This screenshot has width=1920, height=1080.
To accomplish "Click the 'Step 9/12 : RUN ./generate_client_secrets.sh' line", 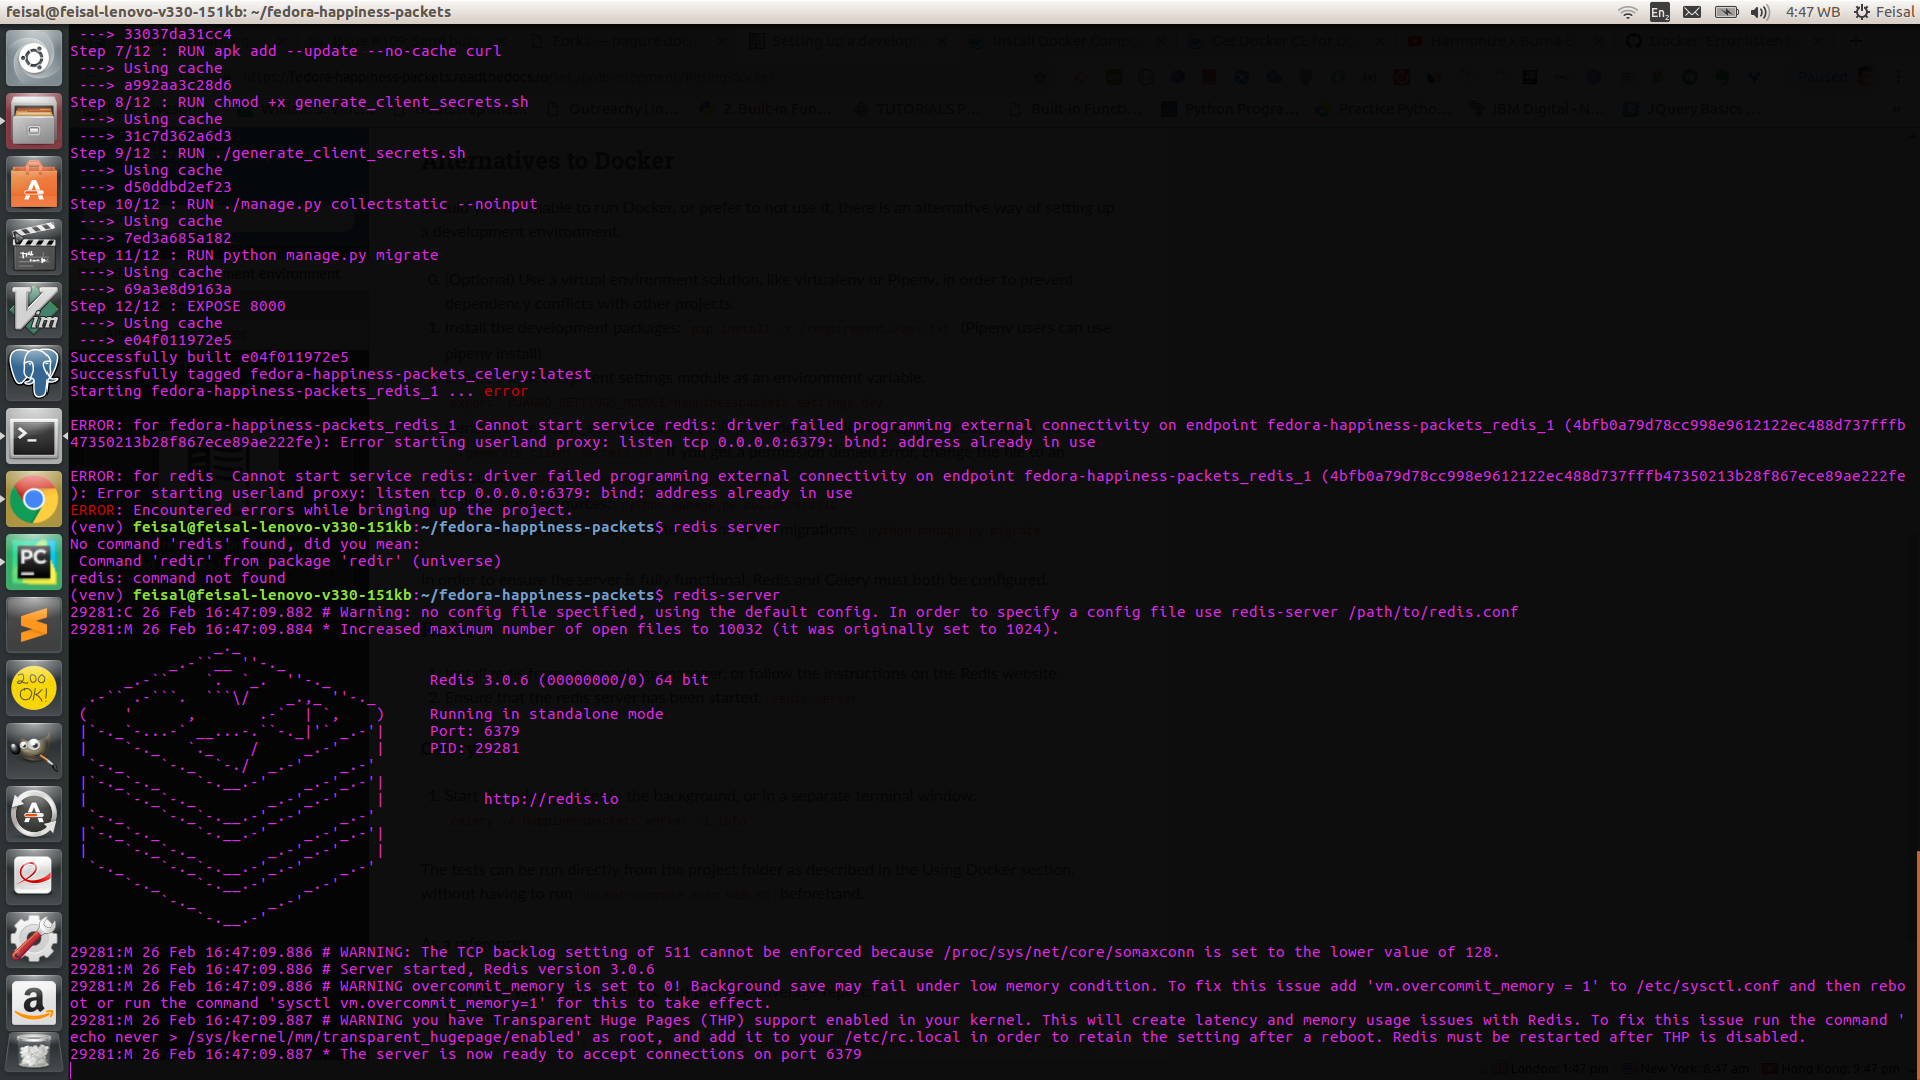I will click(x=268, y=153).
